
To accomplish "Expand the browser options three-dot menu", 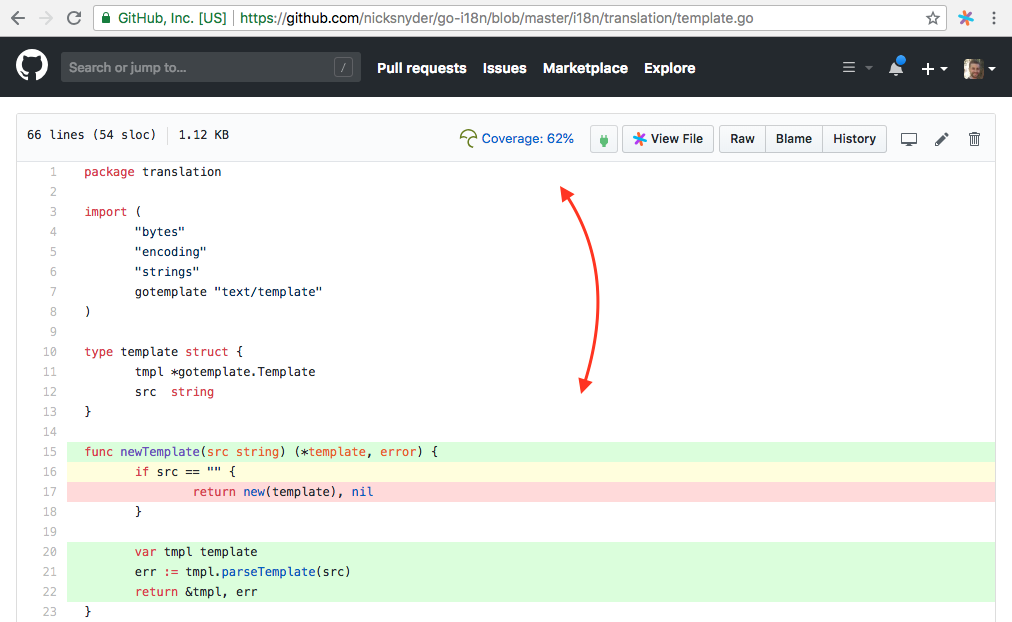I will tap(995, 17).
